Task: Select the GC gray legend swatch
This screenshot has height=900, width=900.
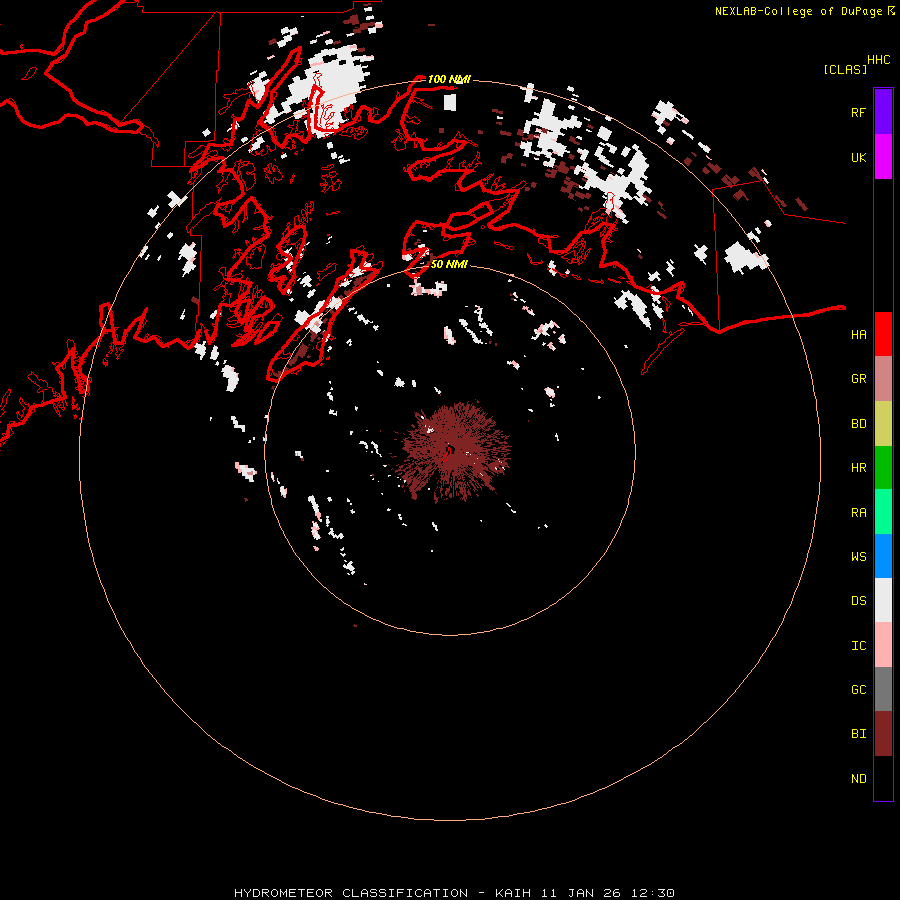Action: coord(883,689)
